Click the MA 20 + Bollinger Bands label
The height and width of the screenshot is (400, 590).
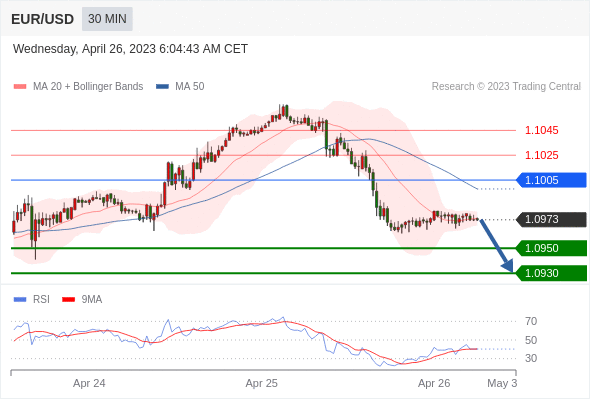click(x=88, y=87)
